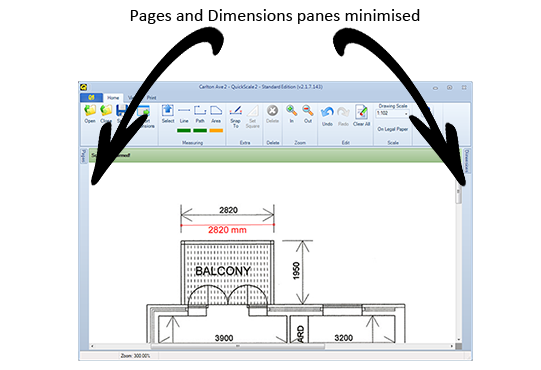Zoom In with the magnifier icon
This screenshot has height=370, width=541.
click(x=292, y=114)
